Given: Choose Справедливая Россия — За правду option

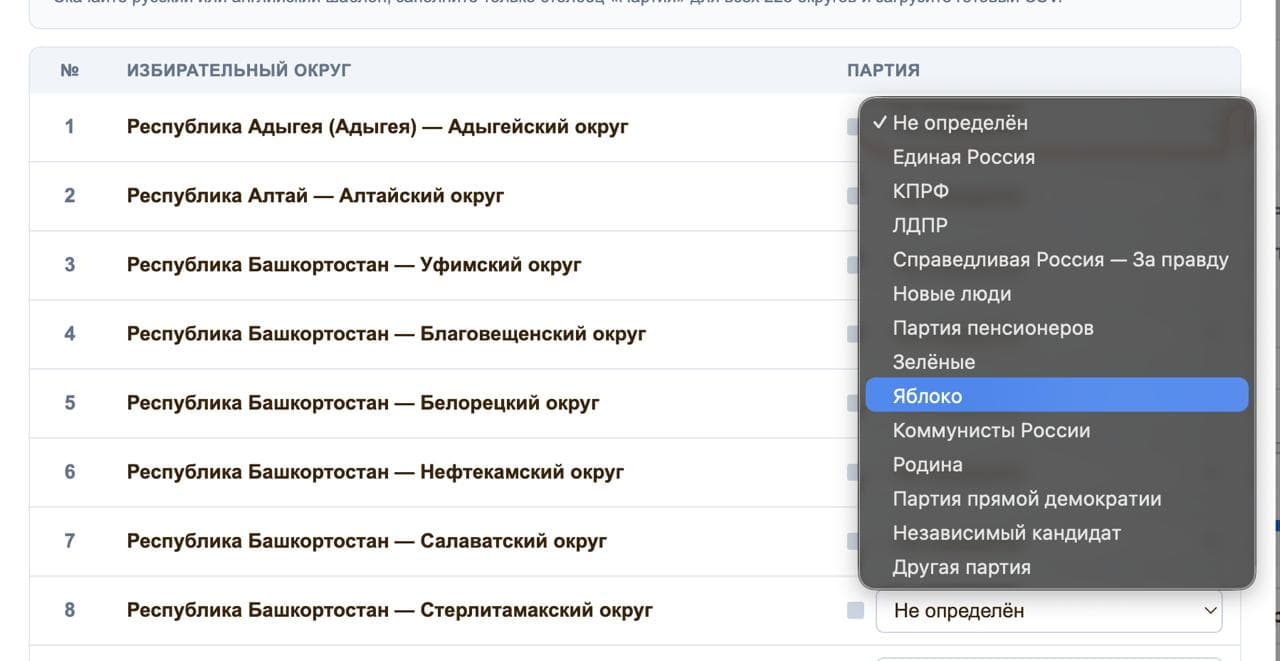Looking at the screenshot, I should 1057,259.
